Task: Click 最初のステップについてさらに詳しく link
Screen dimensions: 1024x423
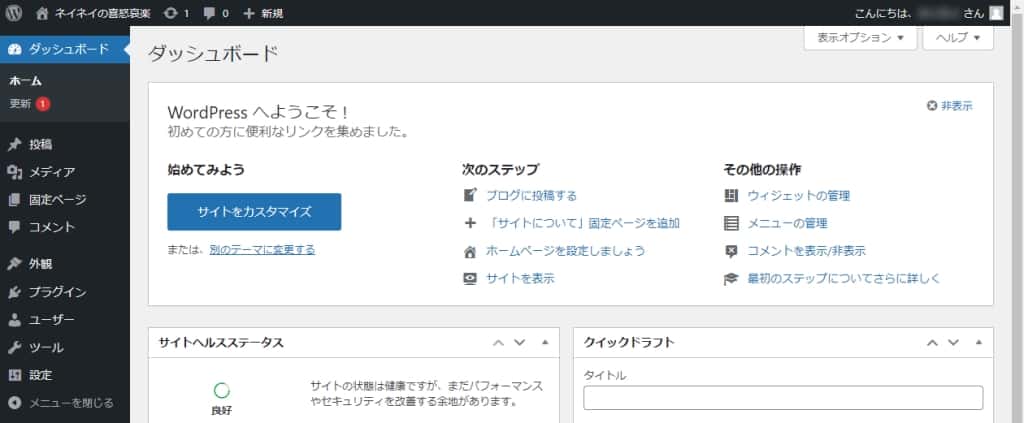Action: 843,278
